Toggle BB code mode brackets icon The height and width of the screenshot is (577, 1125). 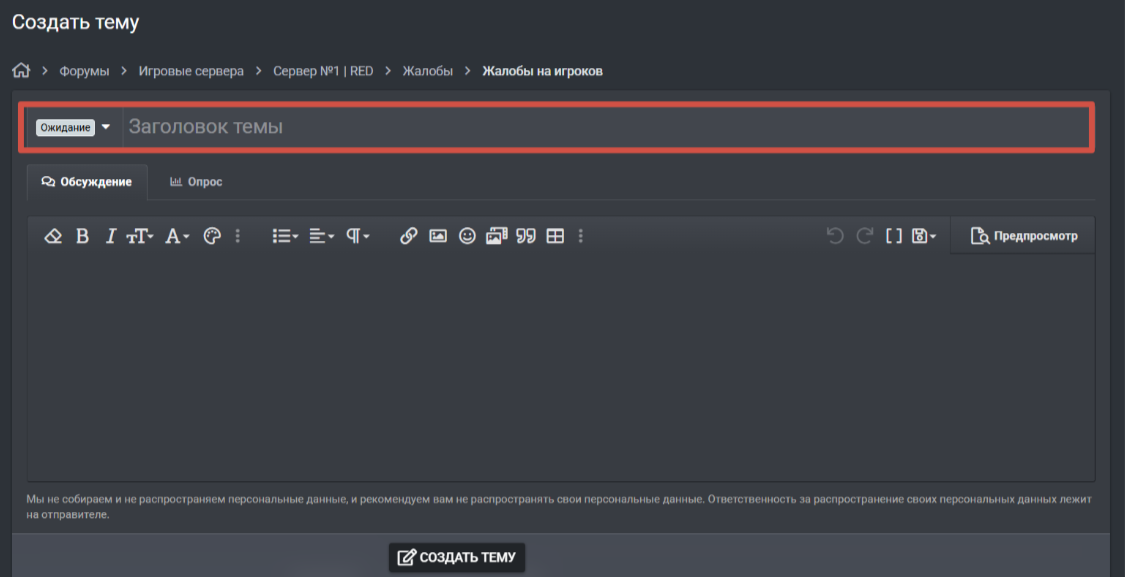tap(893, 236)
